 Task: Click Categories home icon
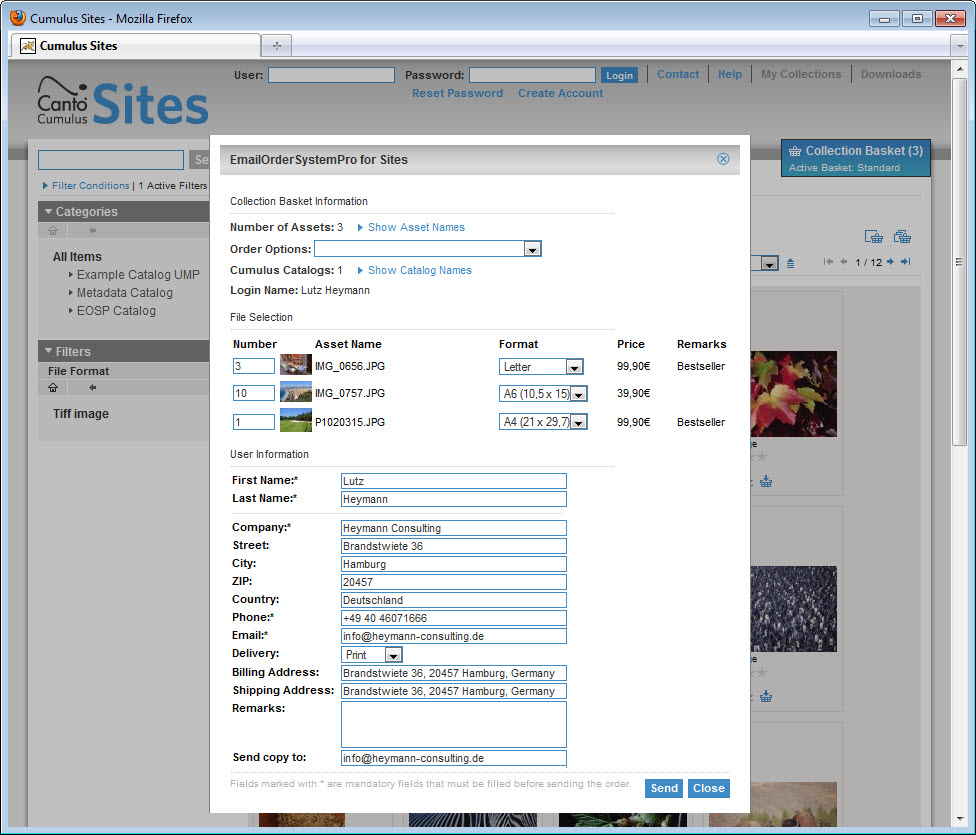point(53,230)
